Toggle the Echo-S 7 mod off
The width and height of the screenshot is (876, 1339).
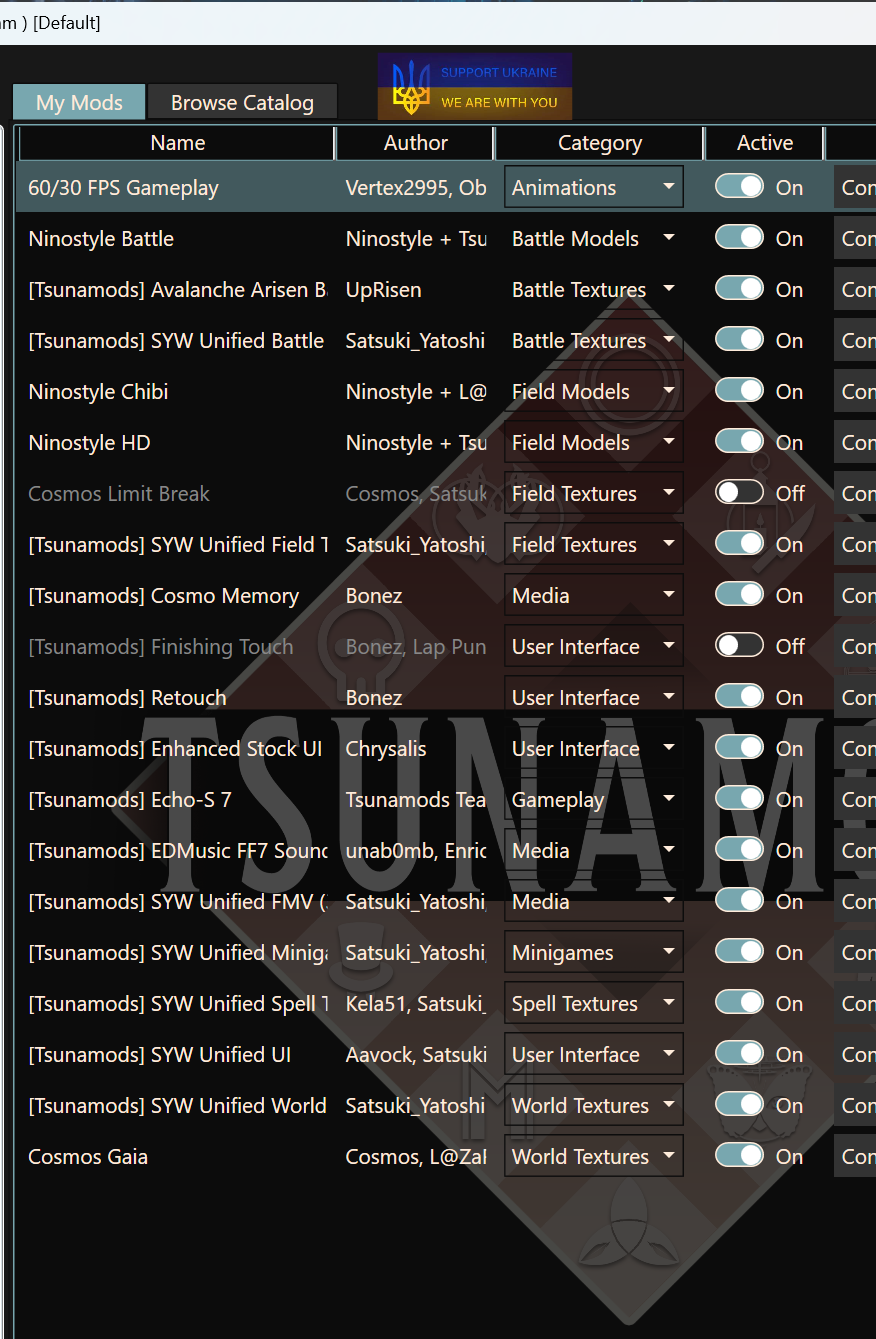(740, 799)
